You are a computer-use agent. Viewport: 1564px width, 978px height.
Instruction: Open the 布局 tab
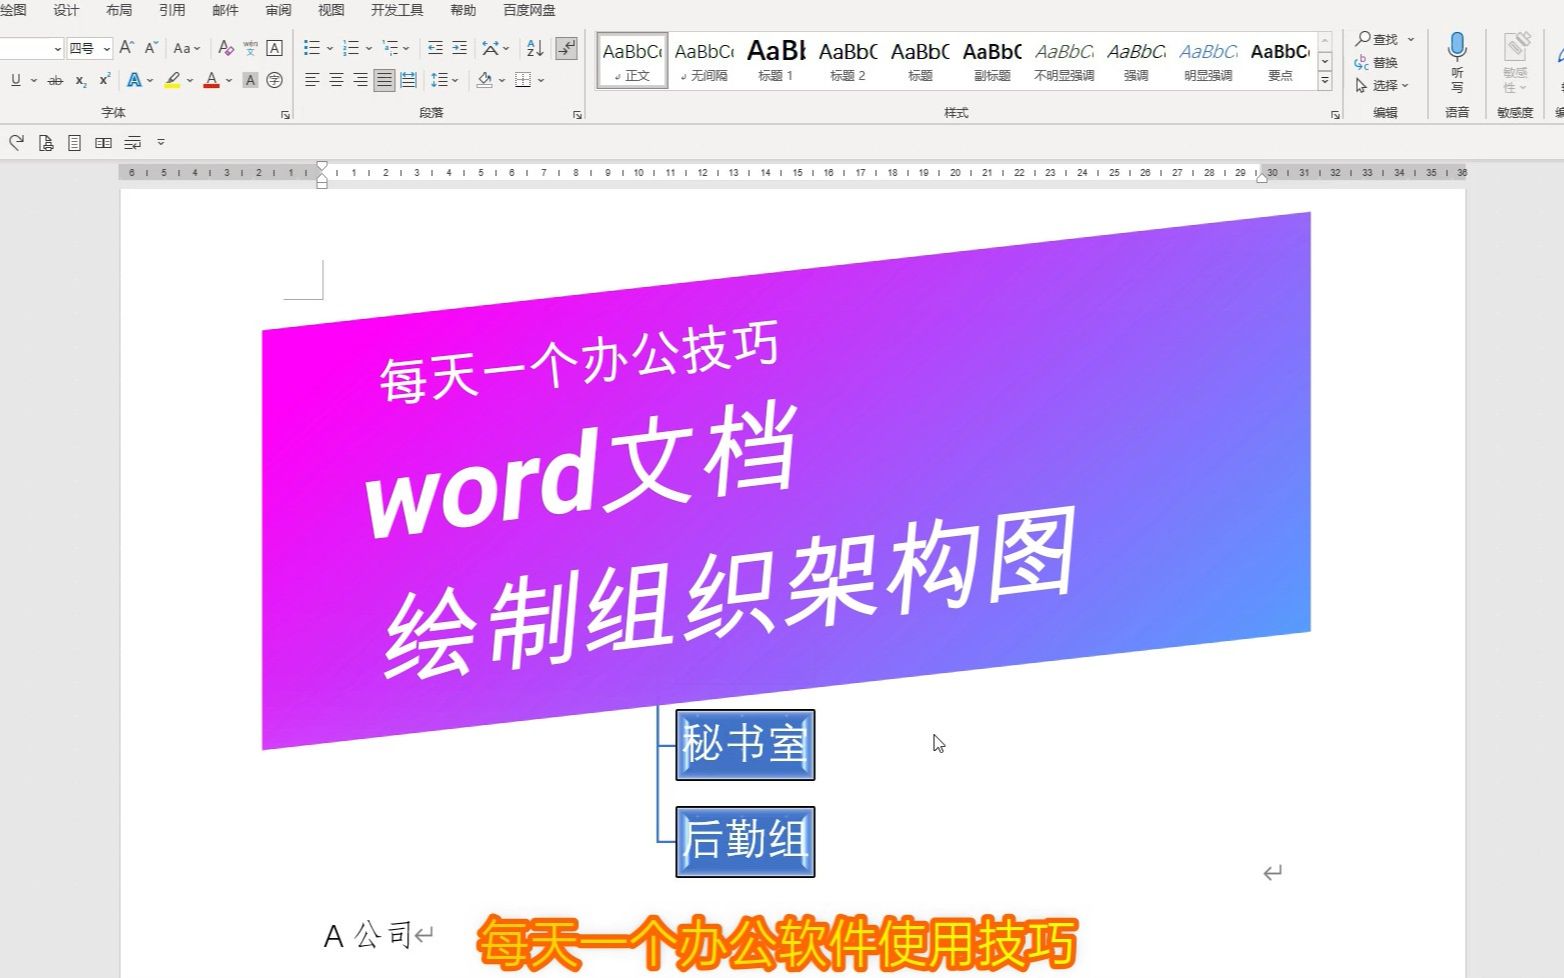[119, 10]
